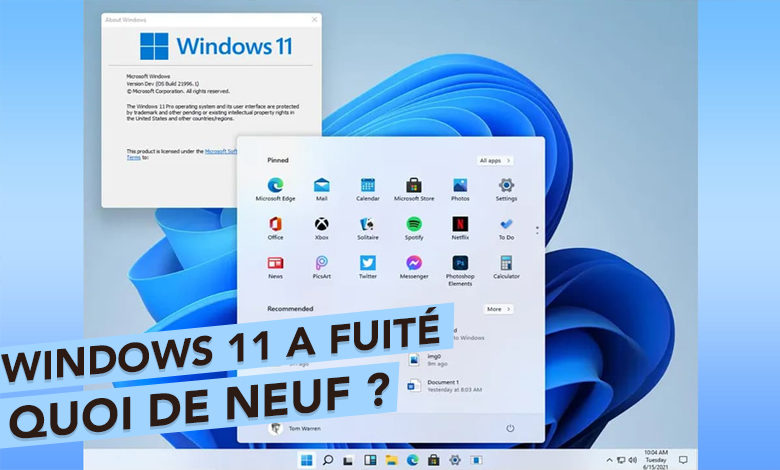Viewport: 780px width, 470px height.
Task: Open Microsoft Edge from pinned apps
Action: [275, 189]
